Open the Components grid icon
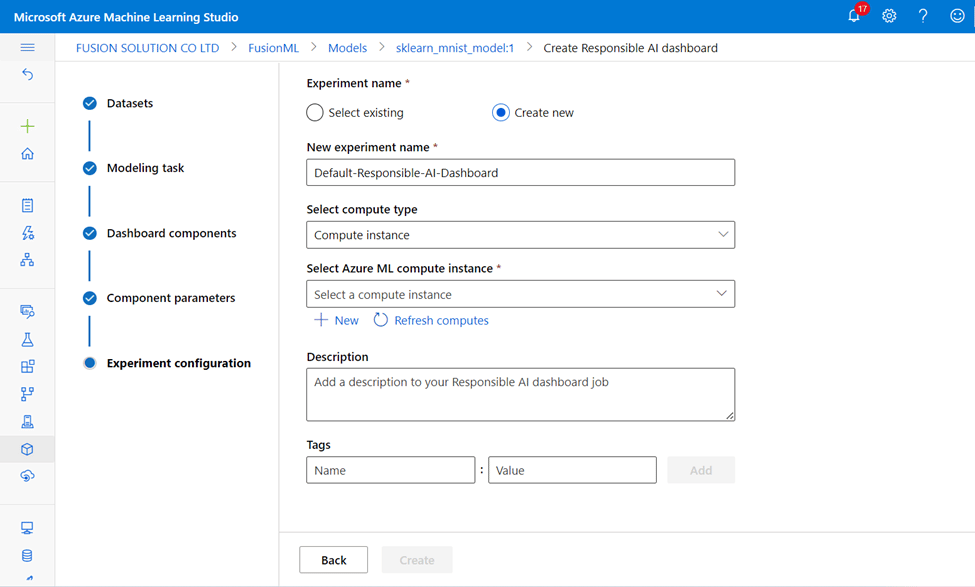This screenshot has height=587, width=975. 27,367
